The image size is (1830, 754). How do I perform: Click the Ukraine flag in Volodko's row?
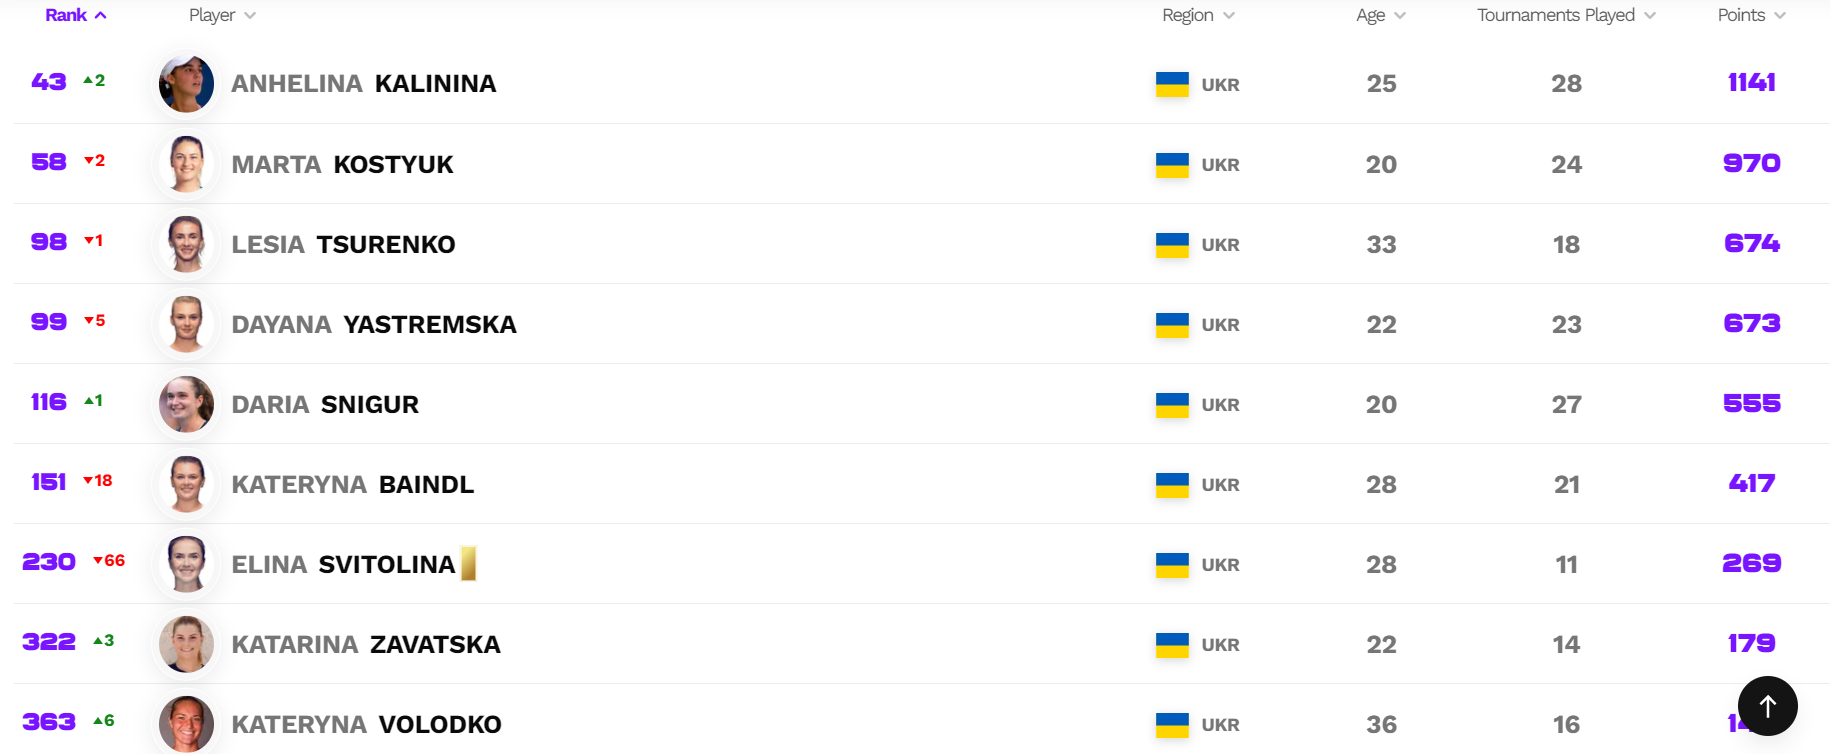click(1172, 724)
